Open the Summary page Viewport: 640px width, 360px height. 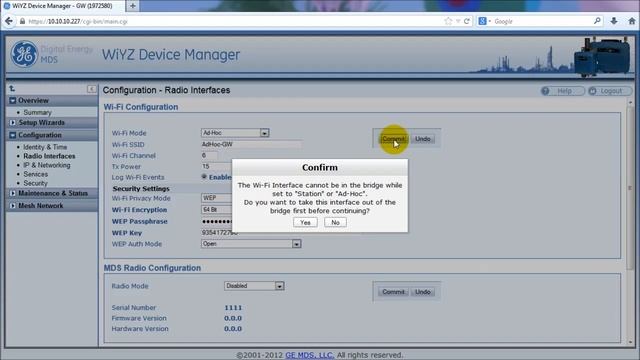click(38, 112)
